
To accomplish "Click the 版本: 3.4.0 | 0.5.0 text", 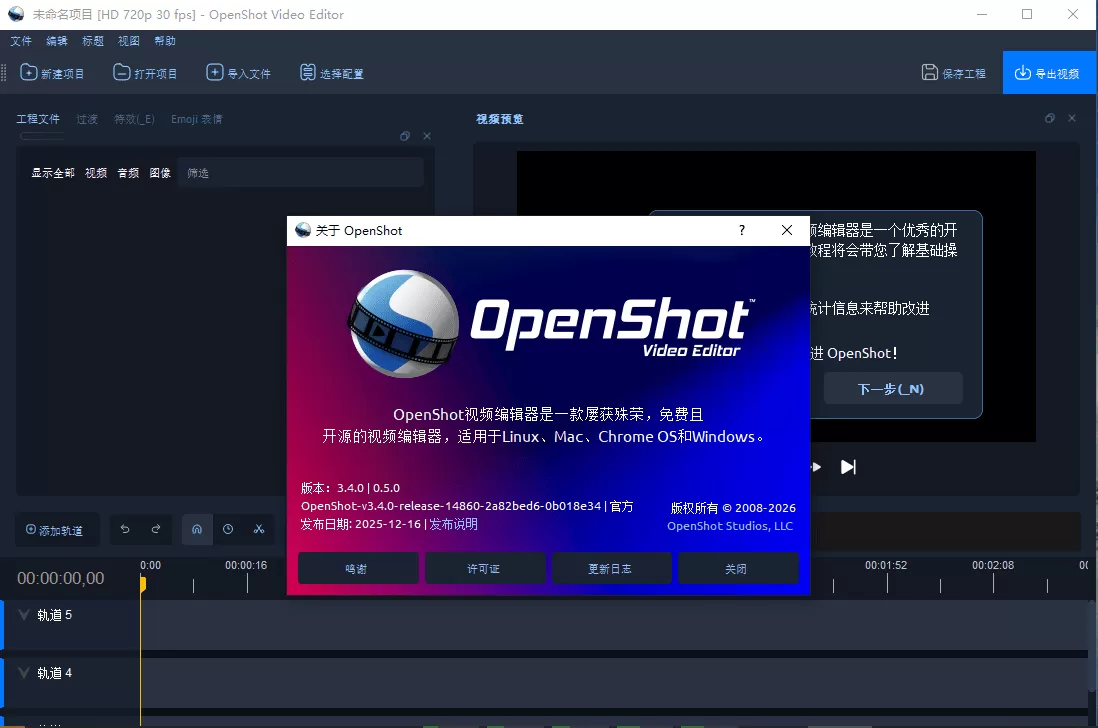I will coord(350,488).
